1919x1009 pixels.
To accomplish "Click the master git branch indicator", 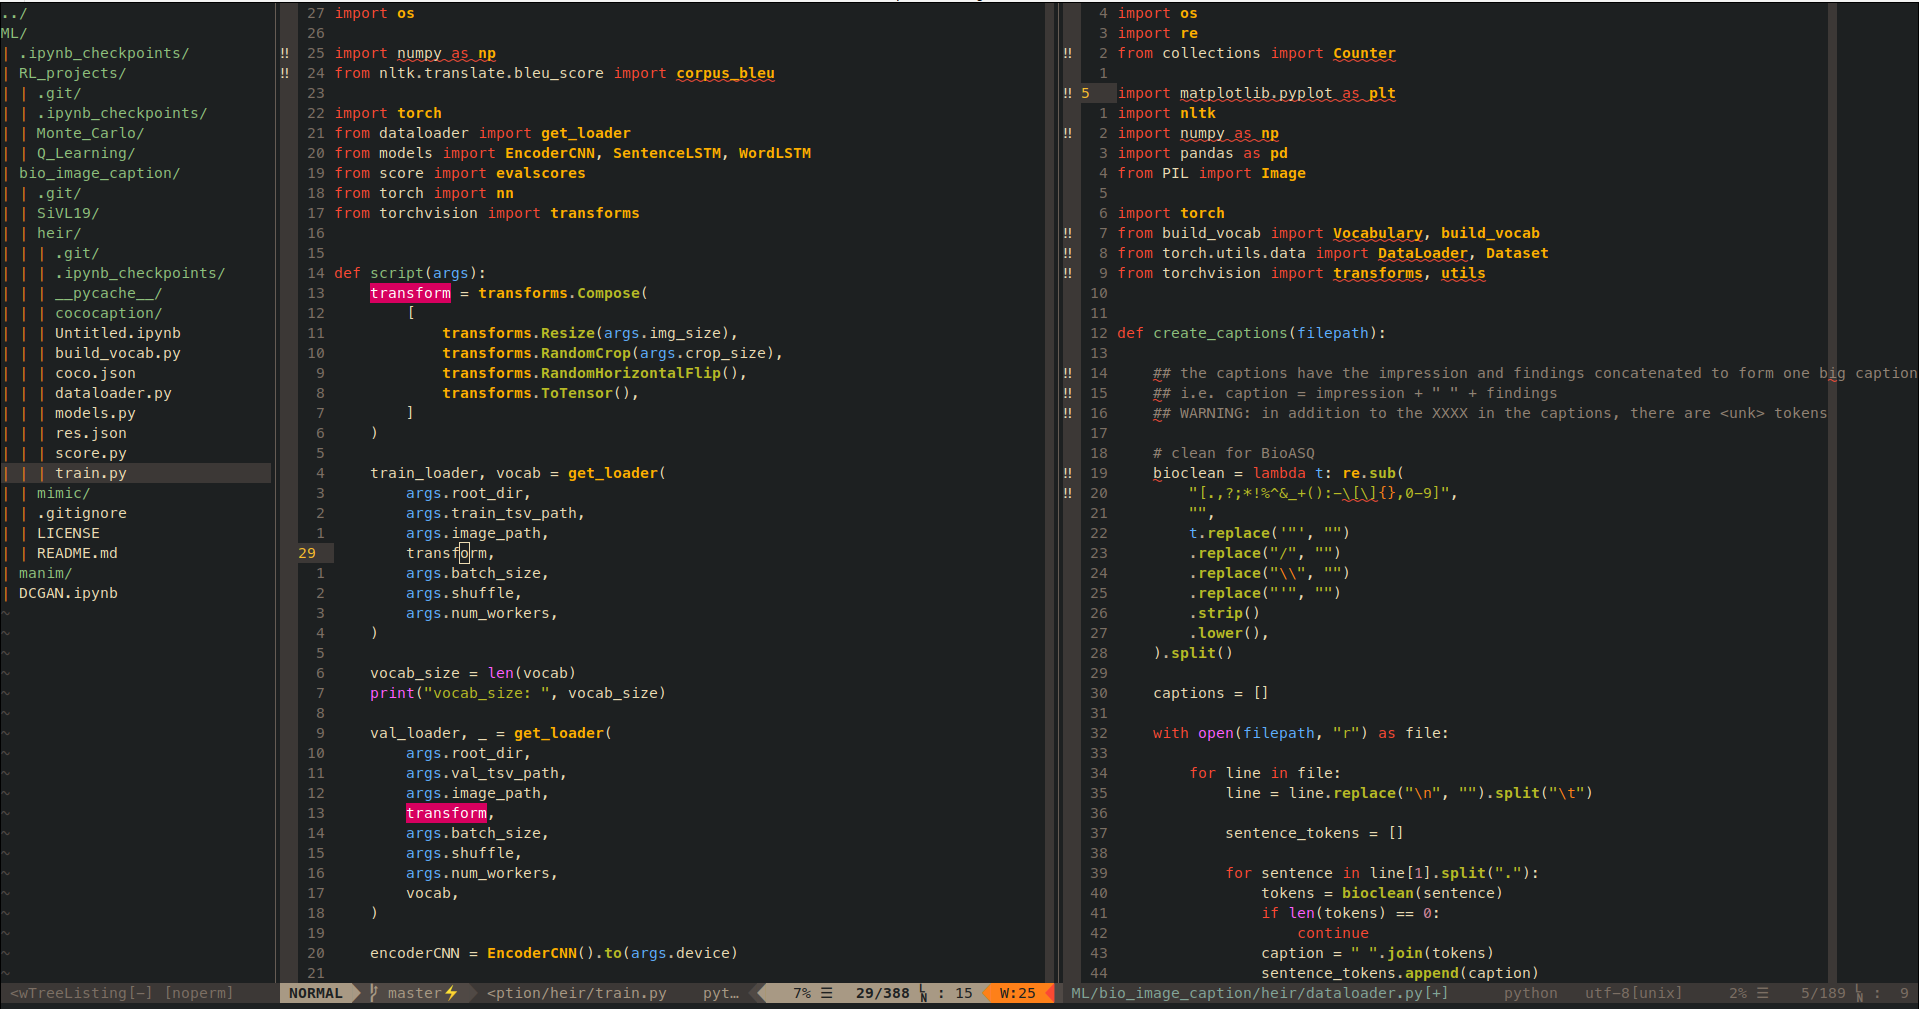I will (414, 993).
